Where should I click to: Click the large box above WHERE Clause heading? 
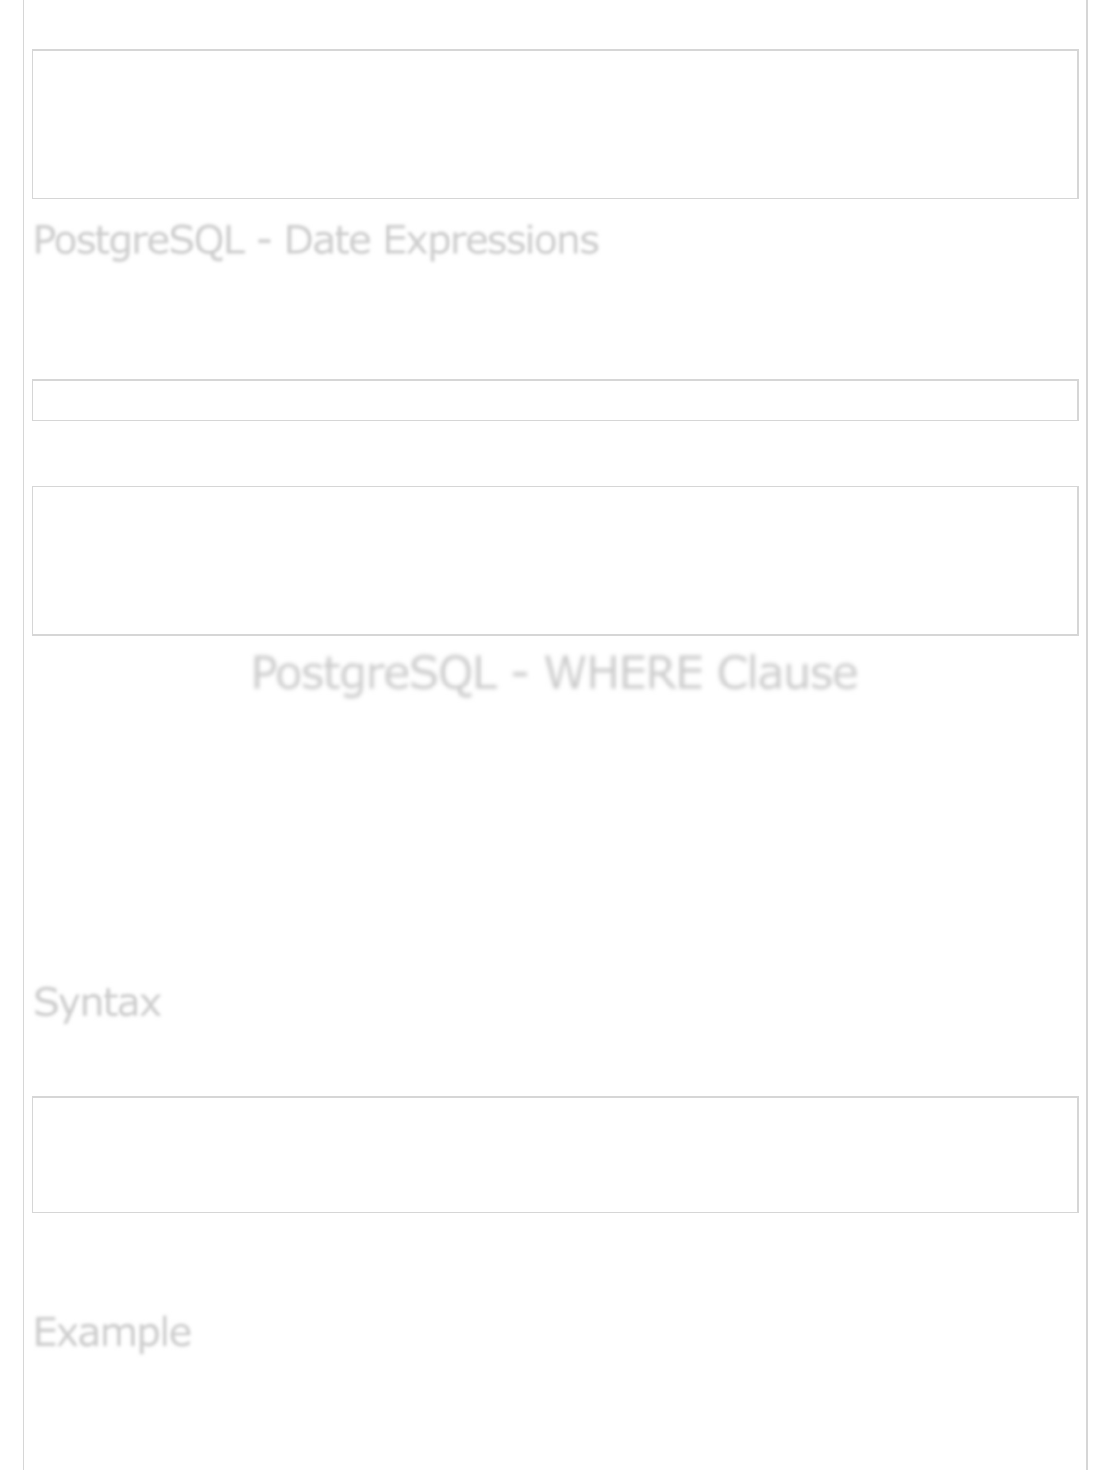pos(555,560)
